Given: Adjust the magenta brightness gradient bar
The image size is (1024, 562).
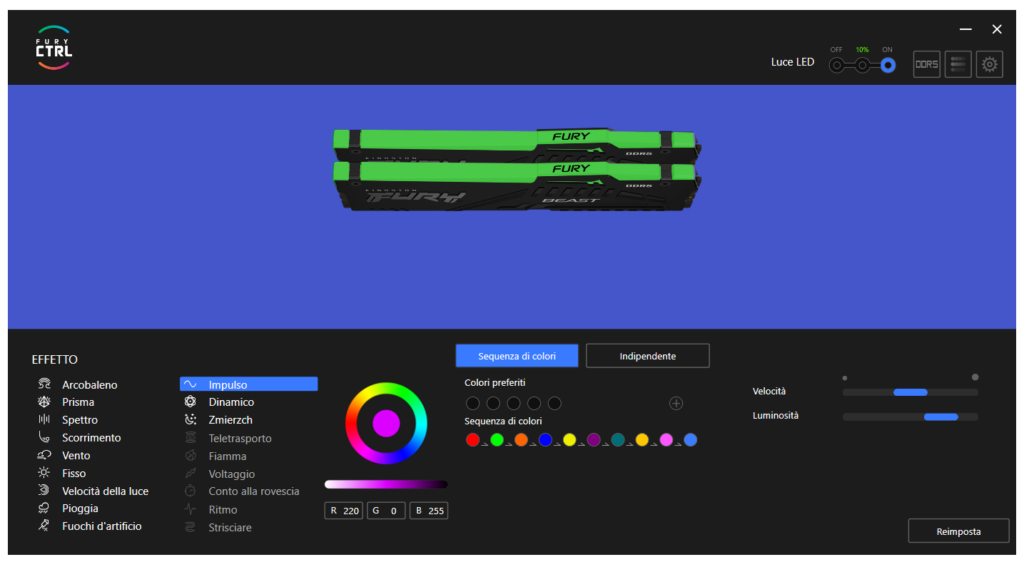Looking at the screenshot, I should pos(386,484).
